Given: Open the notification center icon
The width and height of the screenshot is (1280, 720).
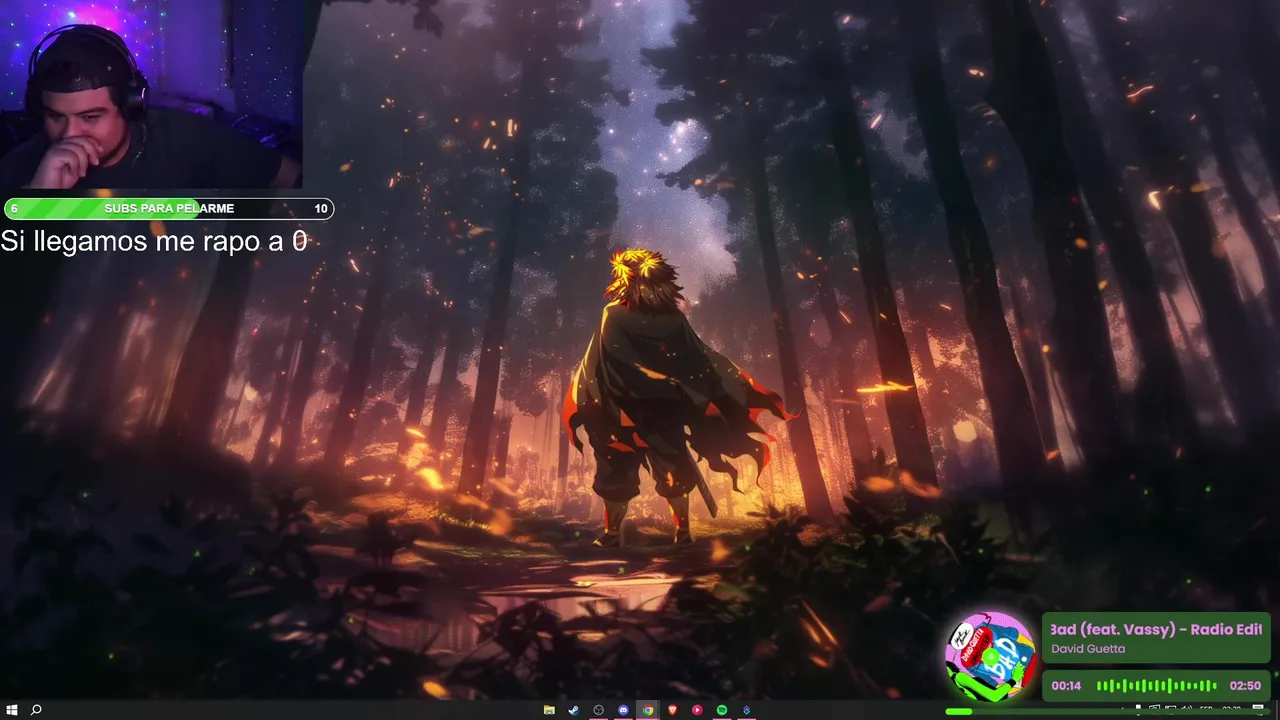Looking at the screenshot, I should (x=1259, y=709).
